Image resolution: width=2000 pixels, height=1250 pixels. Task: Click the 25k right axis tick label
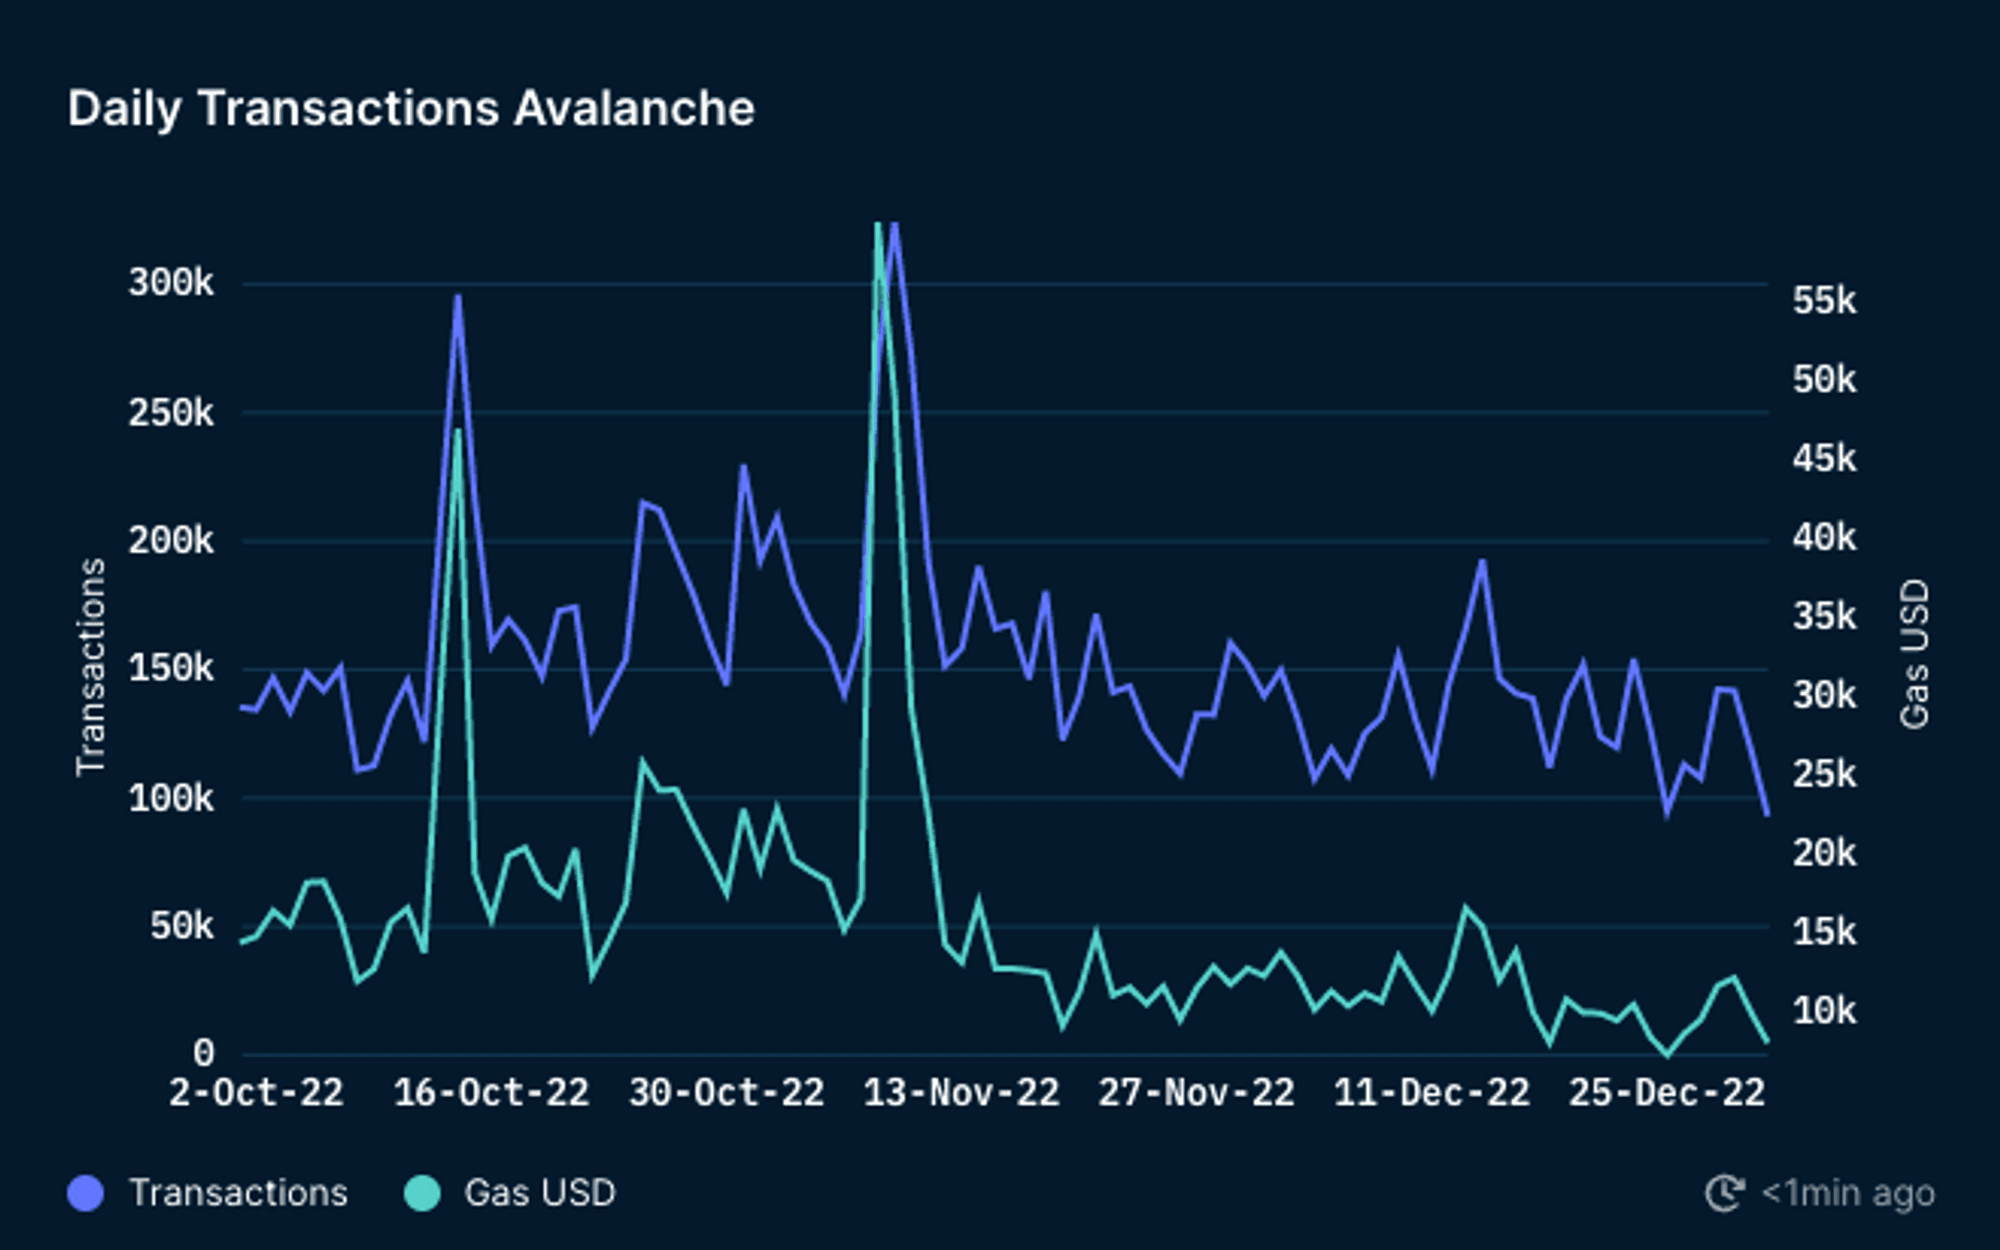[x=1824, y=773]
